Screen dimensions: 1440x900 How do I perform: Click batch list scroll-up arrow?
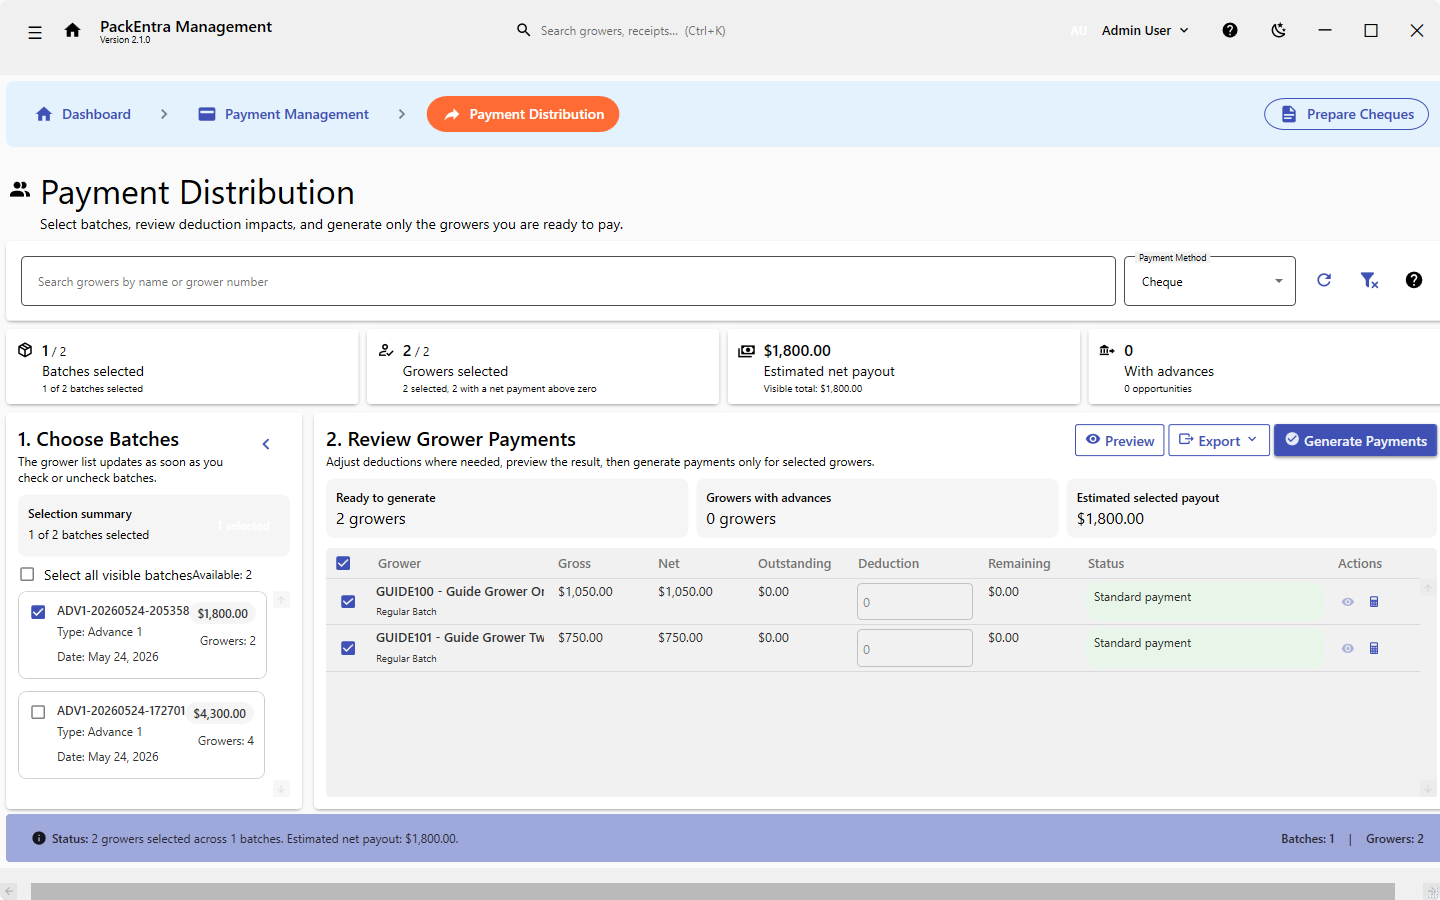click(x=281, y=600)
